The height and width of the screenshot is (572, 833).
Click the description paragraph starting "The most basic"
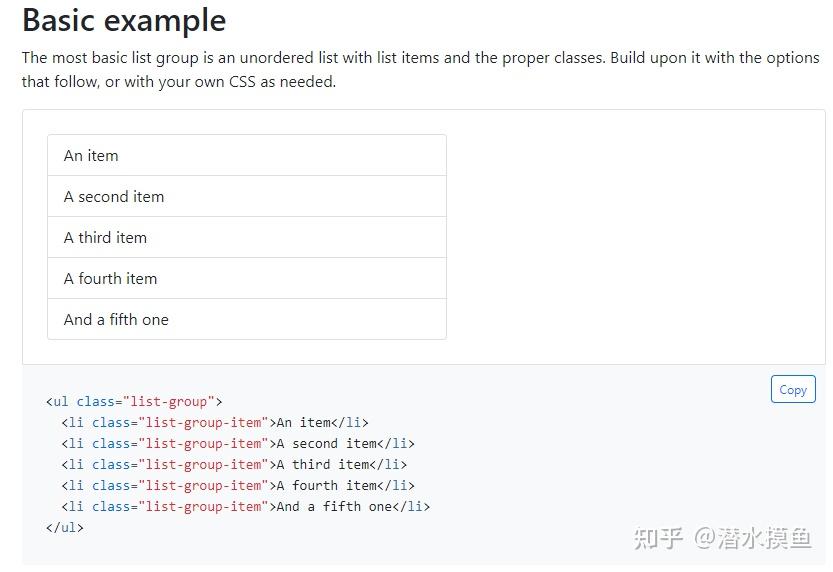[420, 70]
